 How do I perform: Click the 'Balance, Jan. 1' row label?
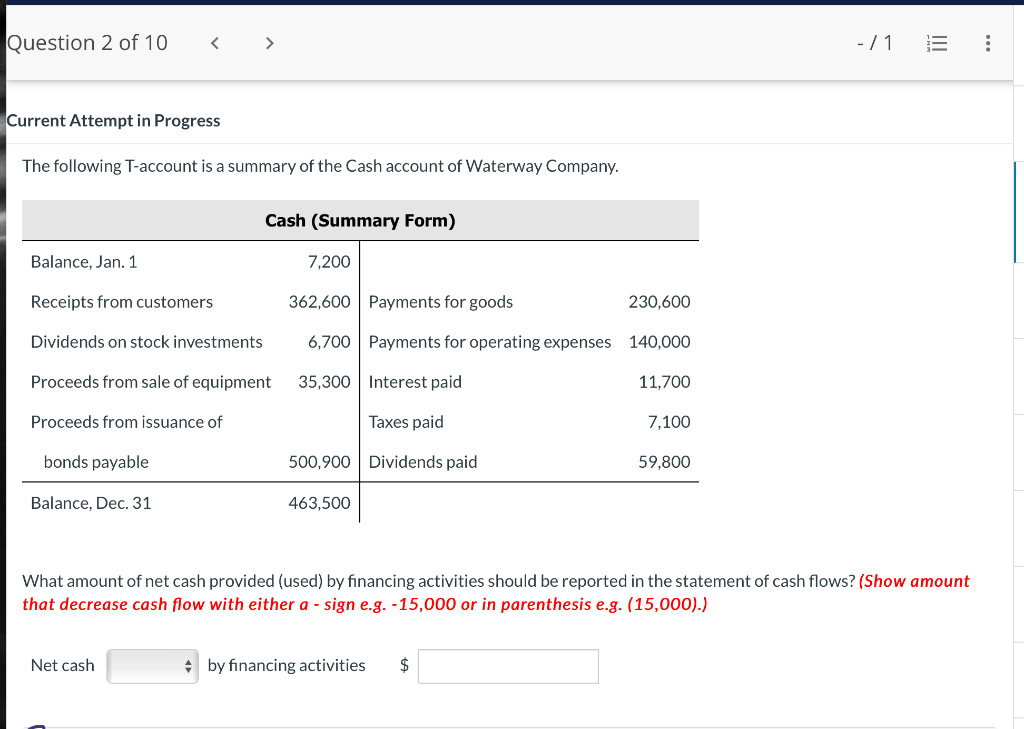click(84, 262)
